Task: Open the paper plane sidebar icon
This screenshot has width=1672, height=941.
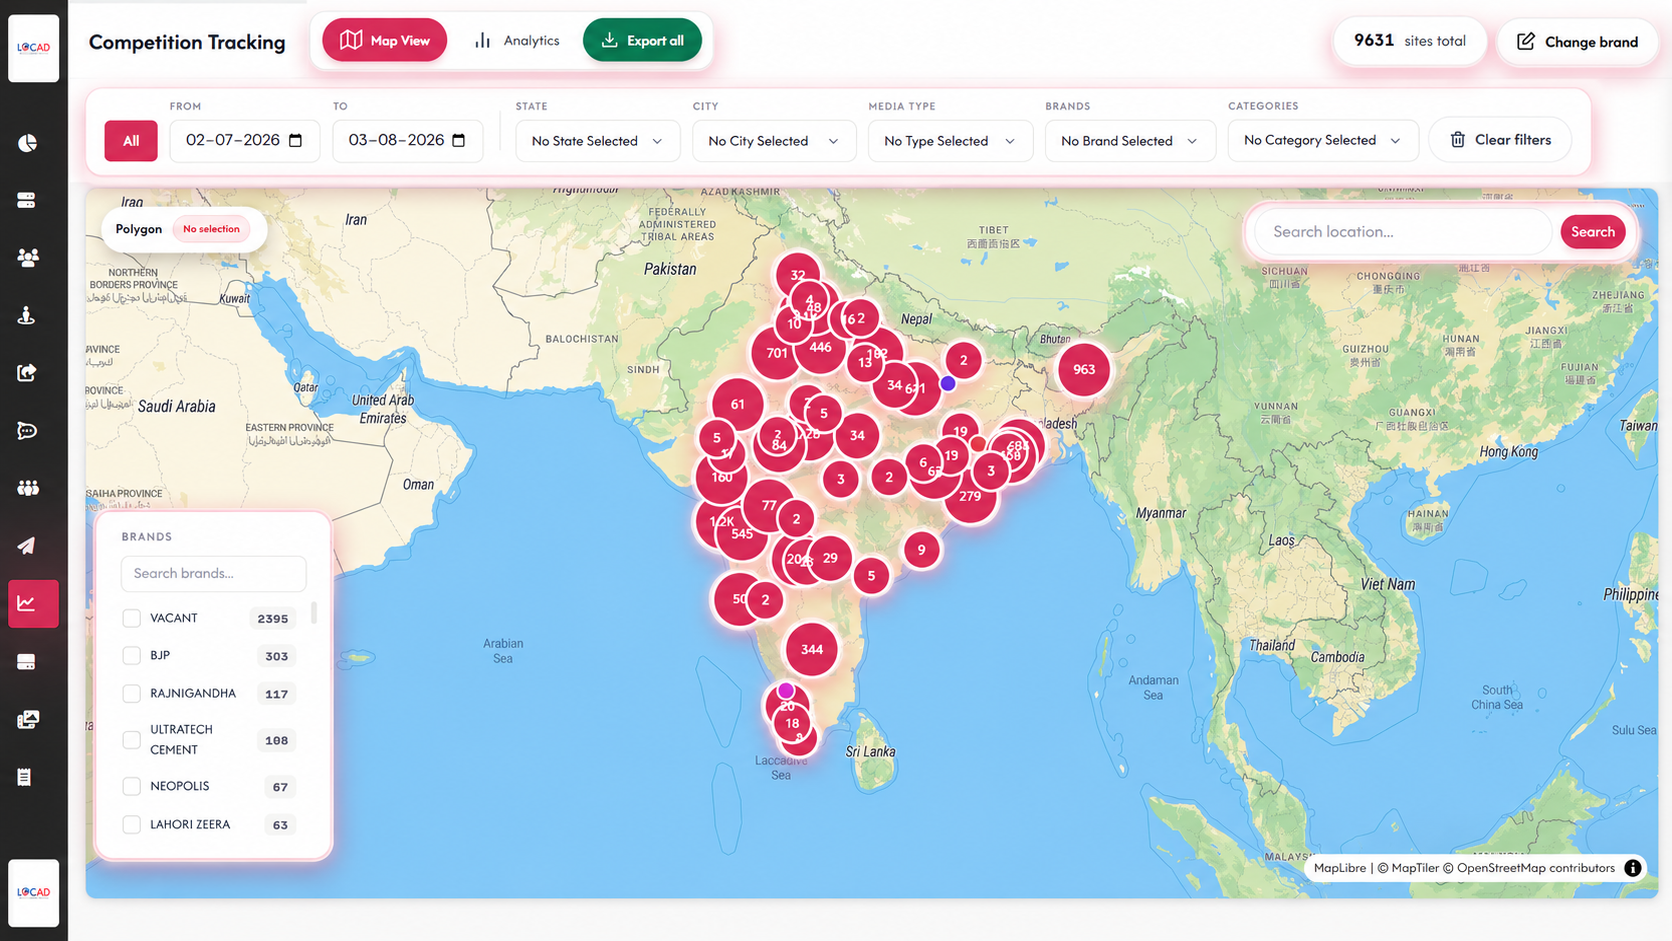Action: [x=27, y=546]
